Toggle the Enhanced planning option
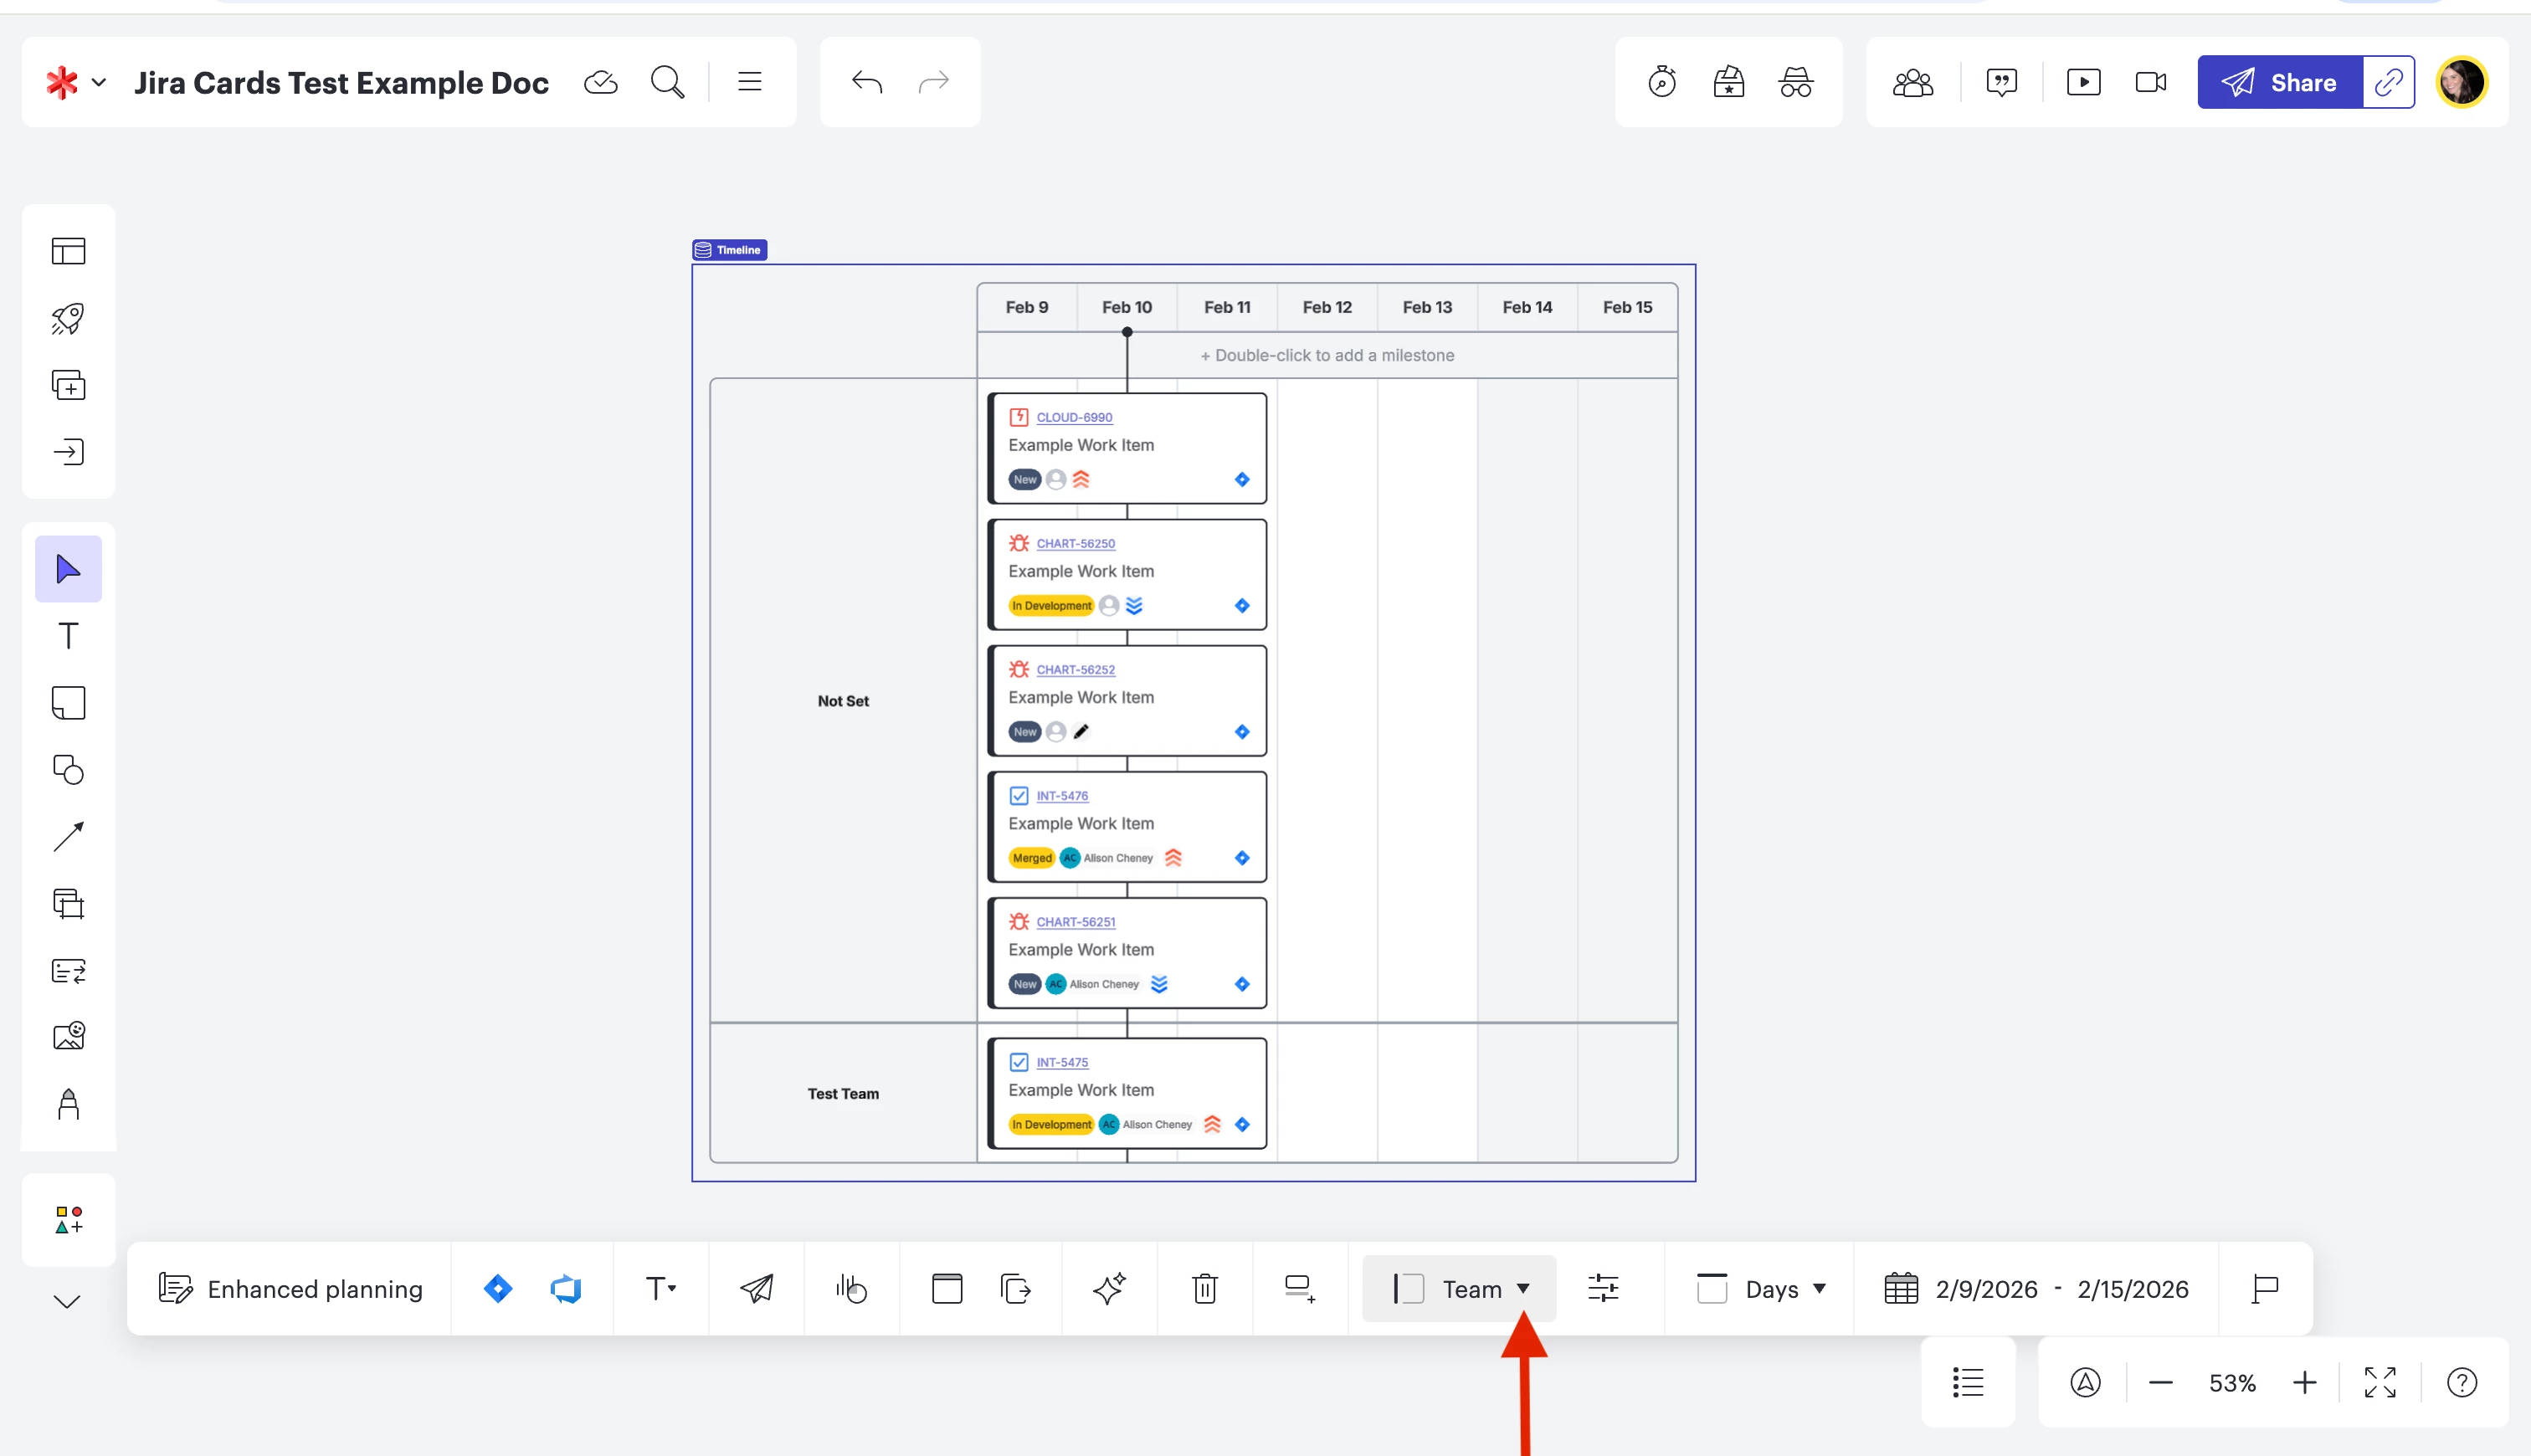The height and width of the screenshot is (1456, 2531). [291, 1289]
